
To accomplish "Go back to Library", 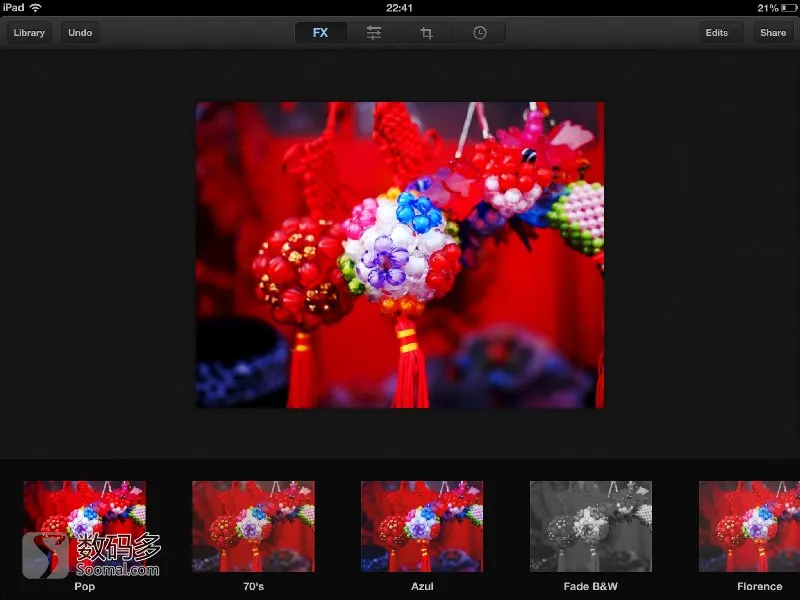I will [x=29, y=33].
